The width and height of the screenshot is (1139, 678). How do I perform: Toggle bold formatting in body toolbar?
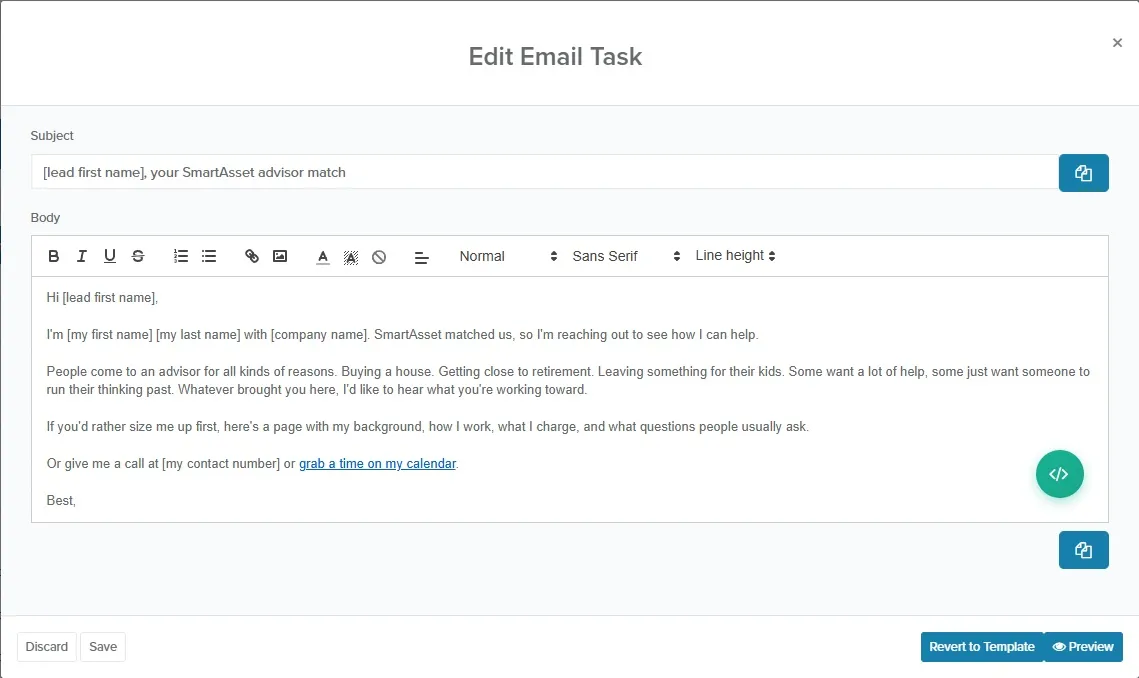pyautogui.click(x=53, y=256)
